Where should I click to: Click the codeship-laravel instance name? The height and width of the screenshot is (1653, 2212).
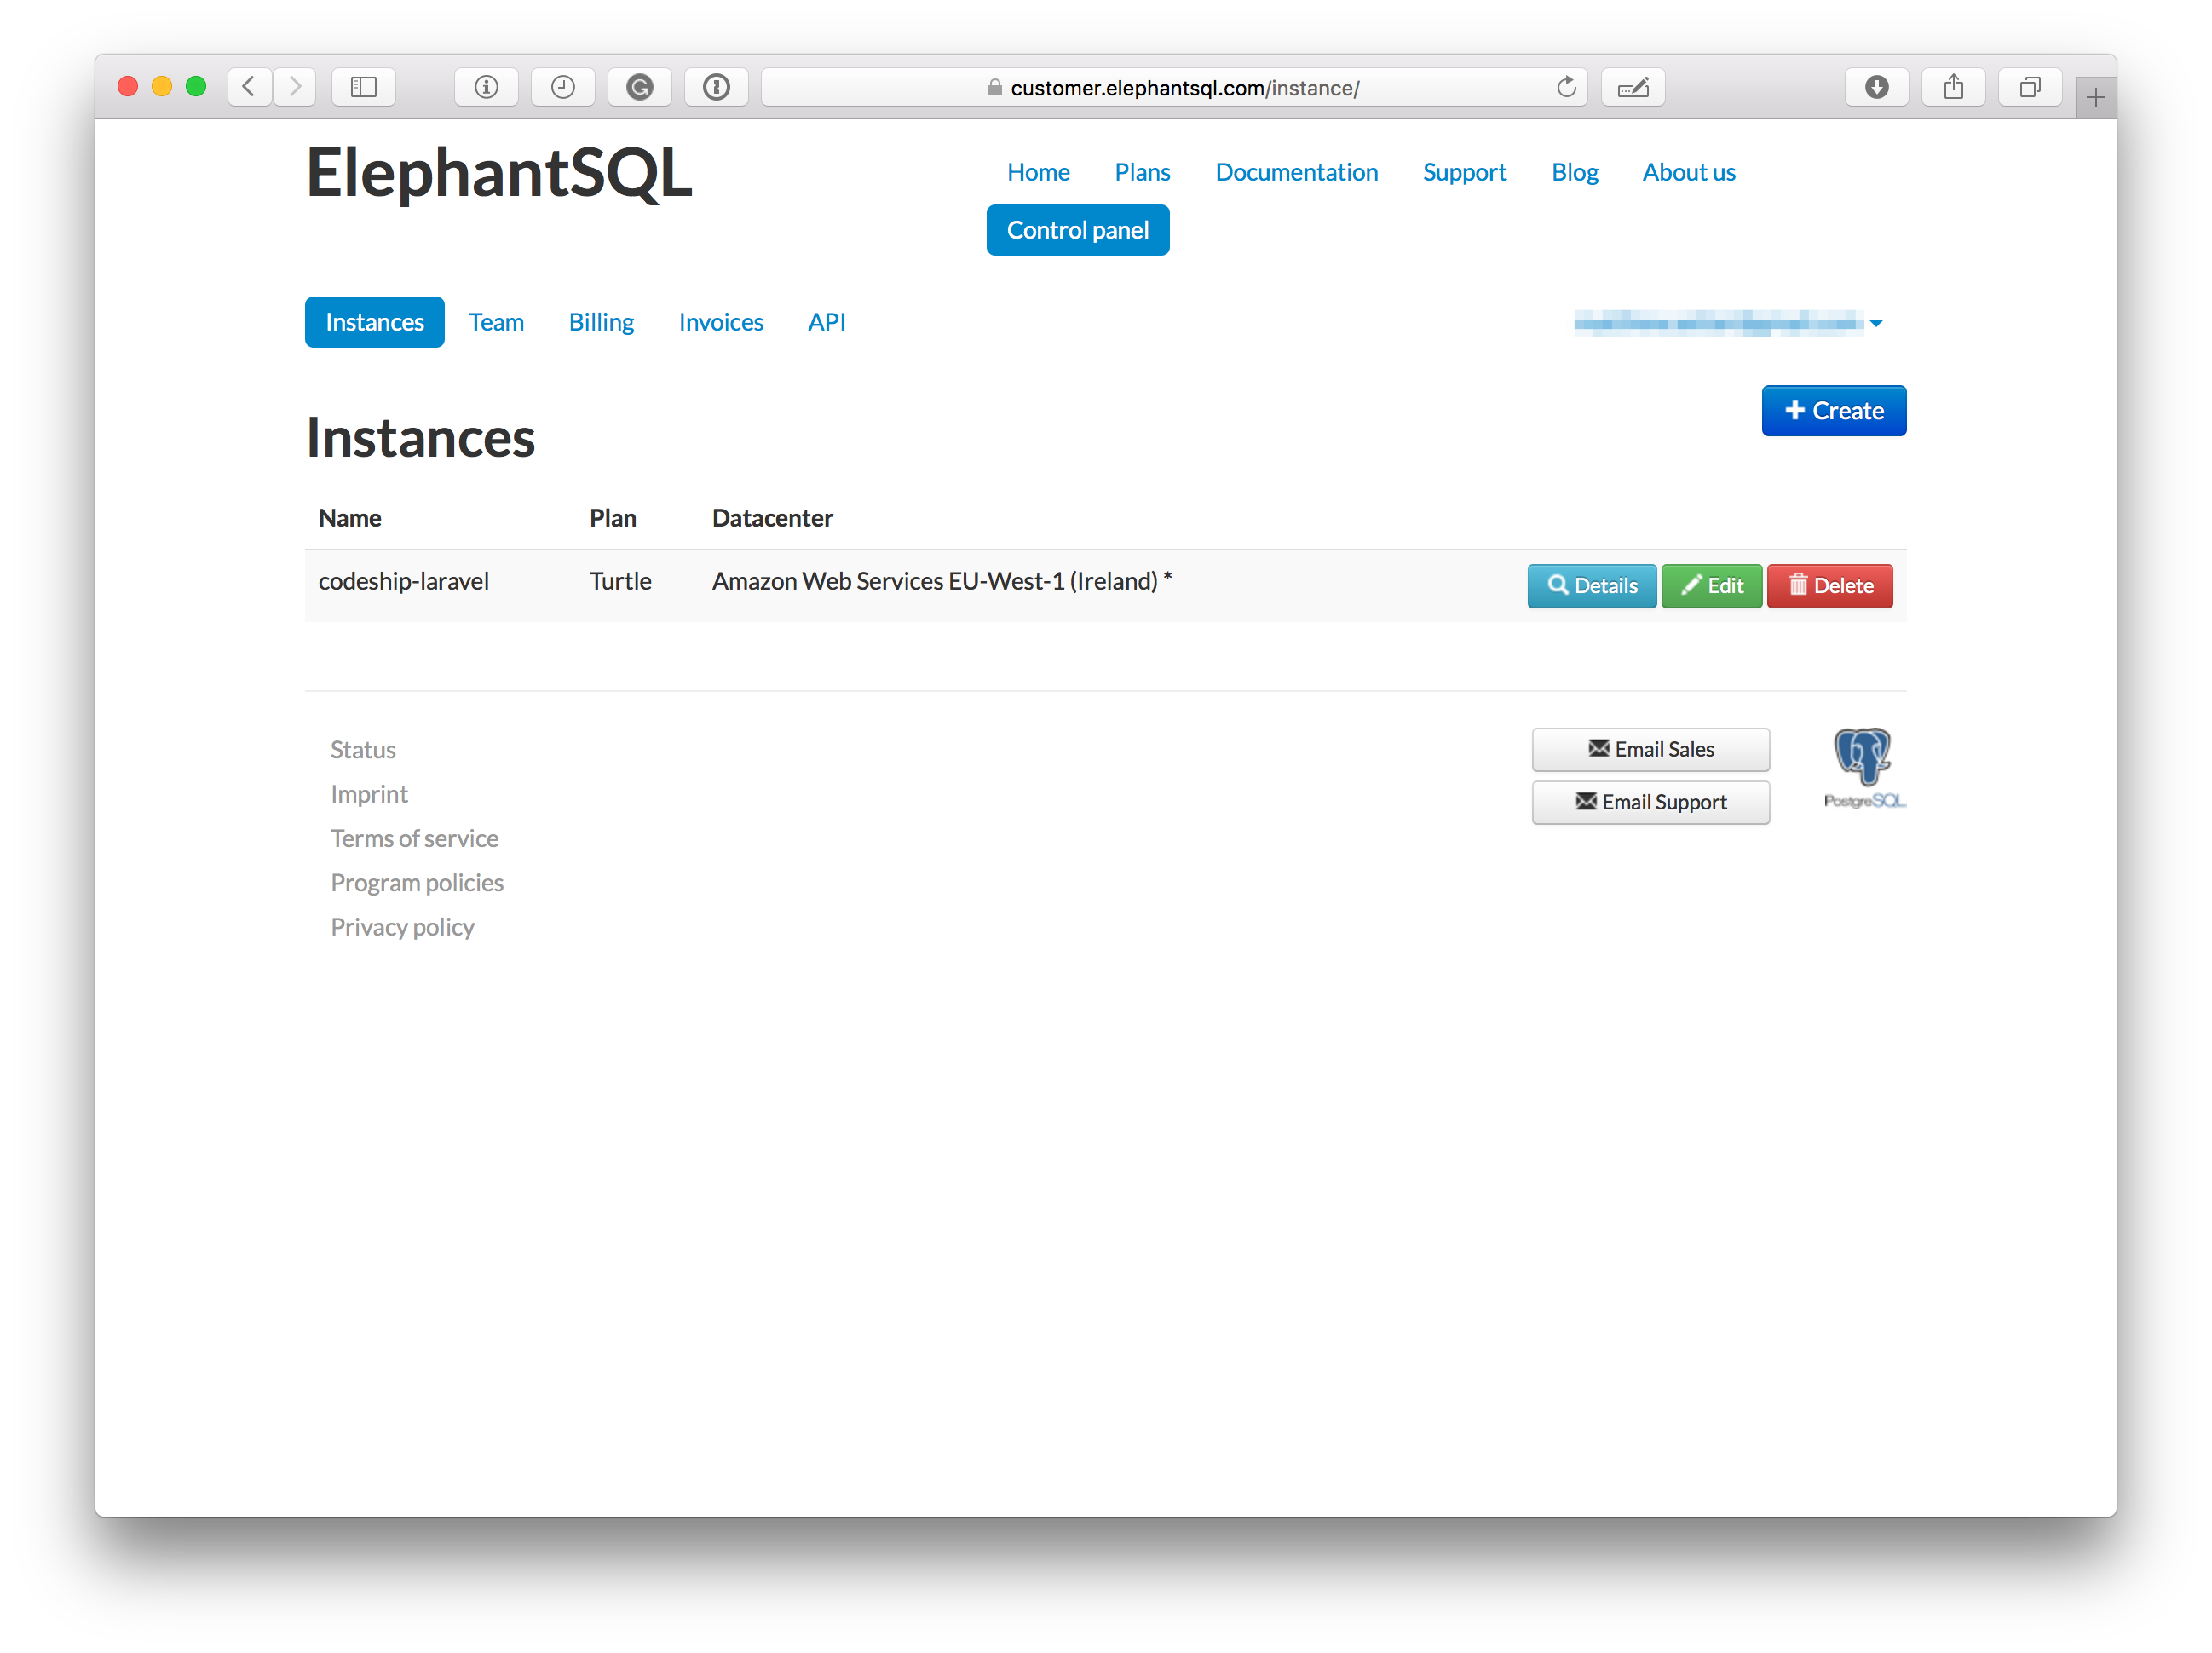[x=404, y=581]
